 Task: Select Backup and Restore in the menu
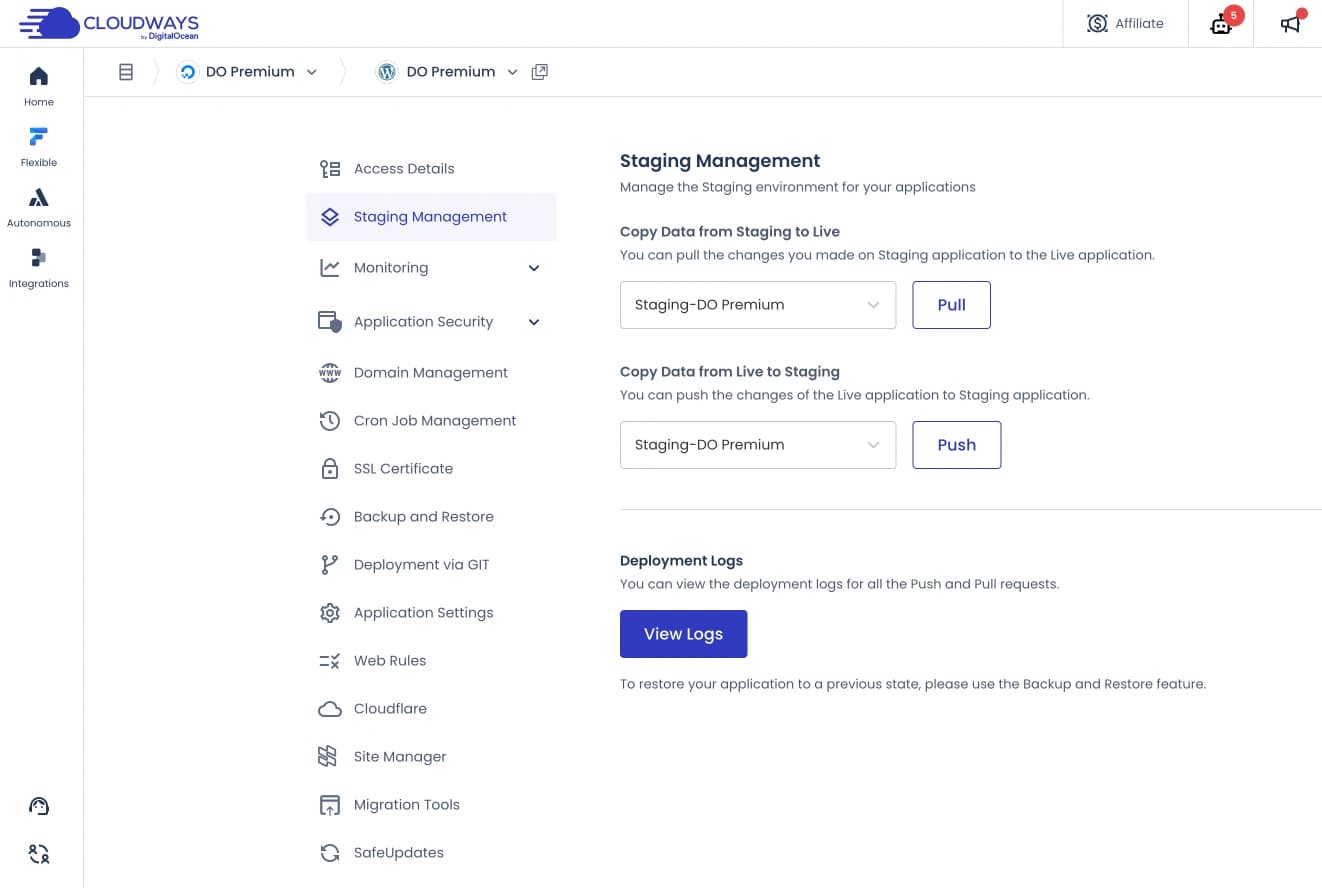424,516
